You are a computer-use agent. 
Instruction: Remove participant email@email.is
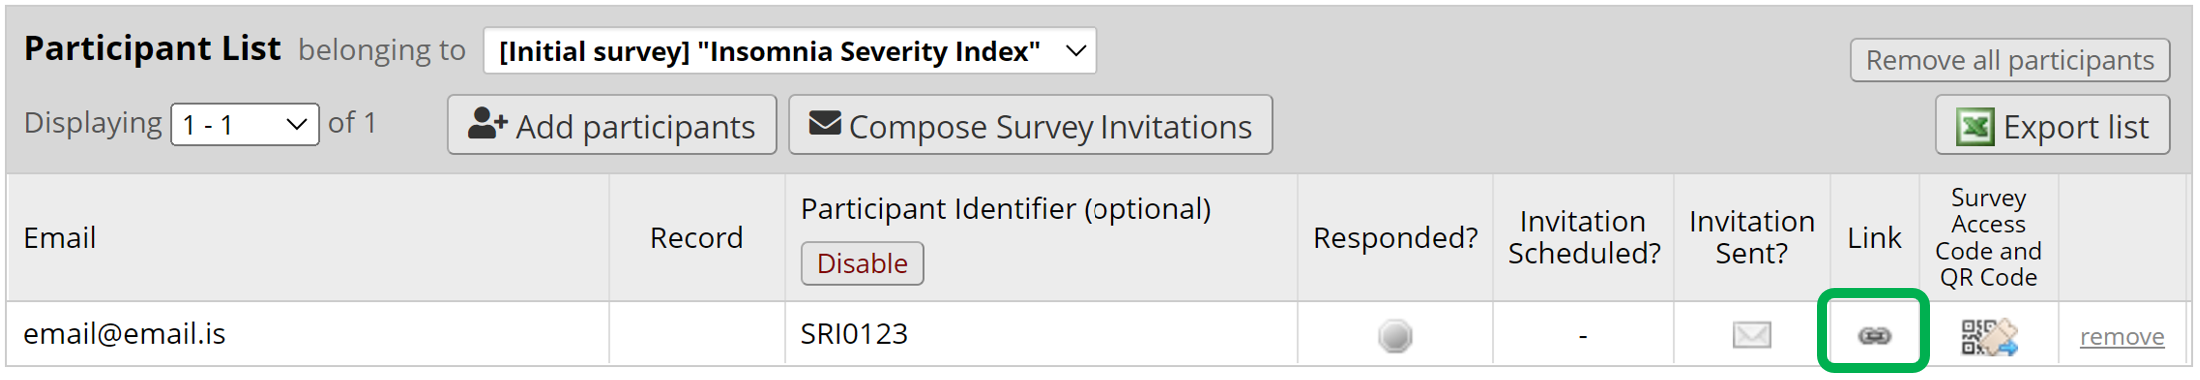click(x=2122, y=337)
